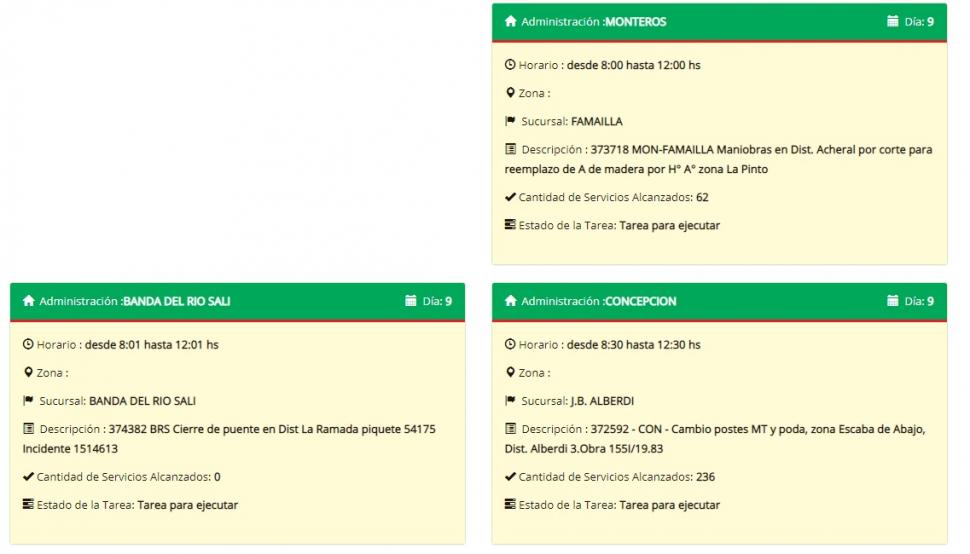Click 'Tarea para ejecutar' status in BANDA DEL RIO SALI card
This screenshot has width=970, height=554.
point(187,505)
